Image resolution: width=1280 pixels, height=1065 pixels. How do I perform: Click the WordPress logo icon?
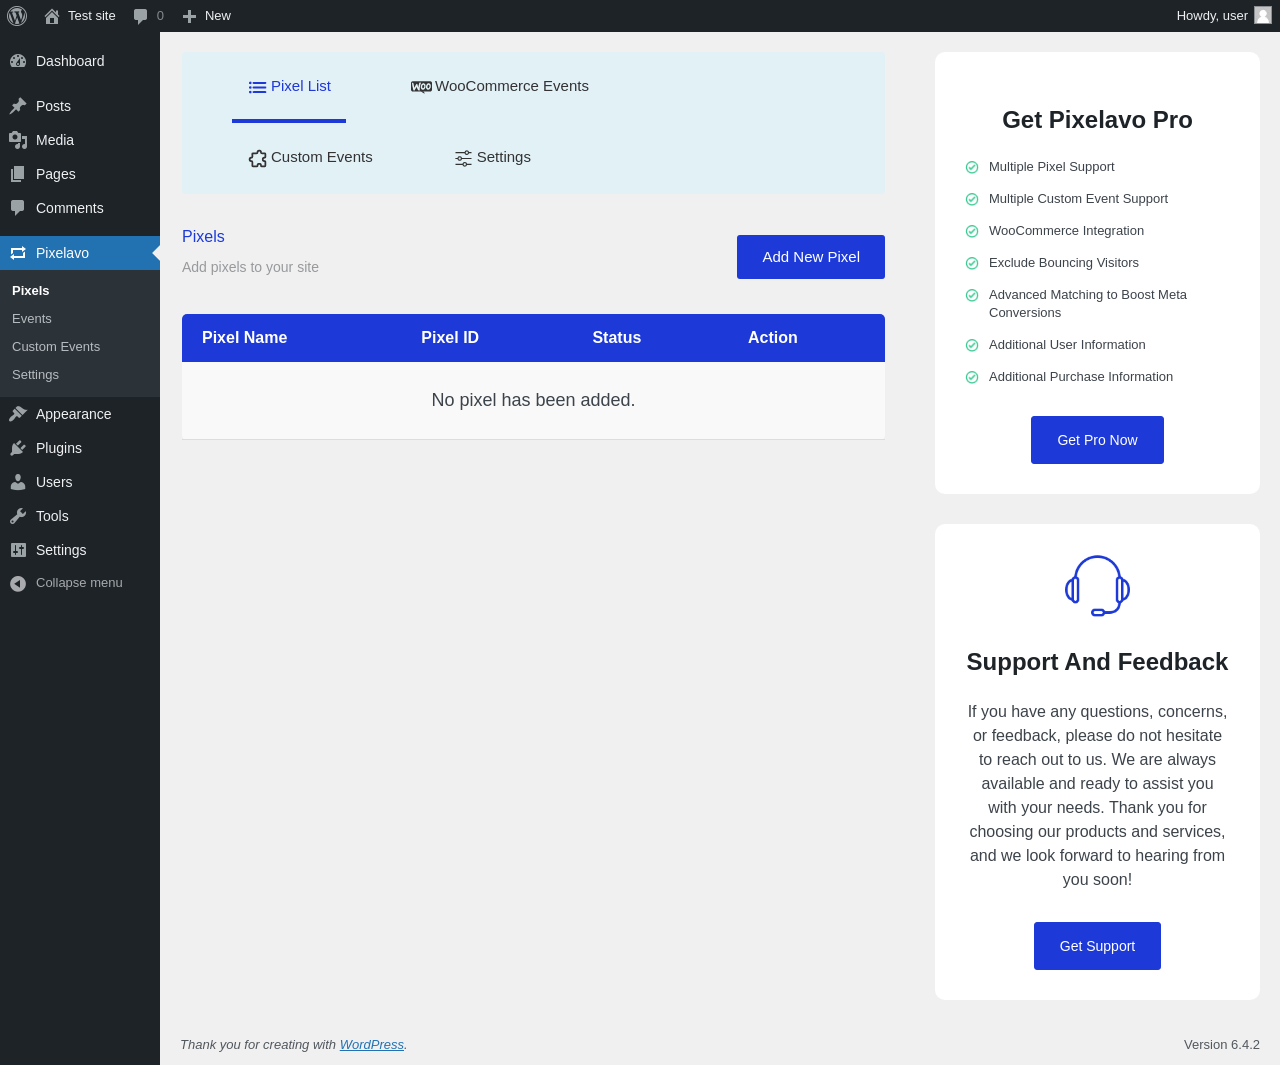tap(17, 16)
